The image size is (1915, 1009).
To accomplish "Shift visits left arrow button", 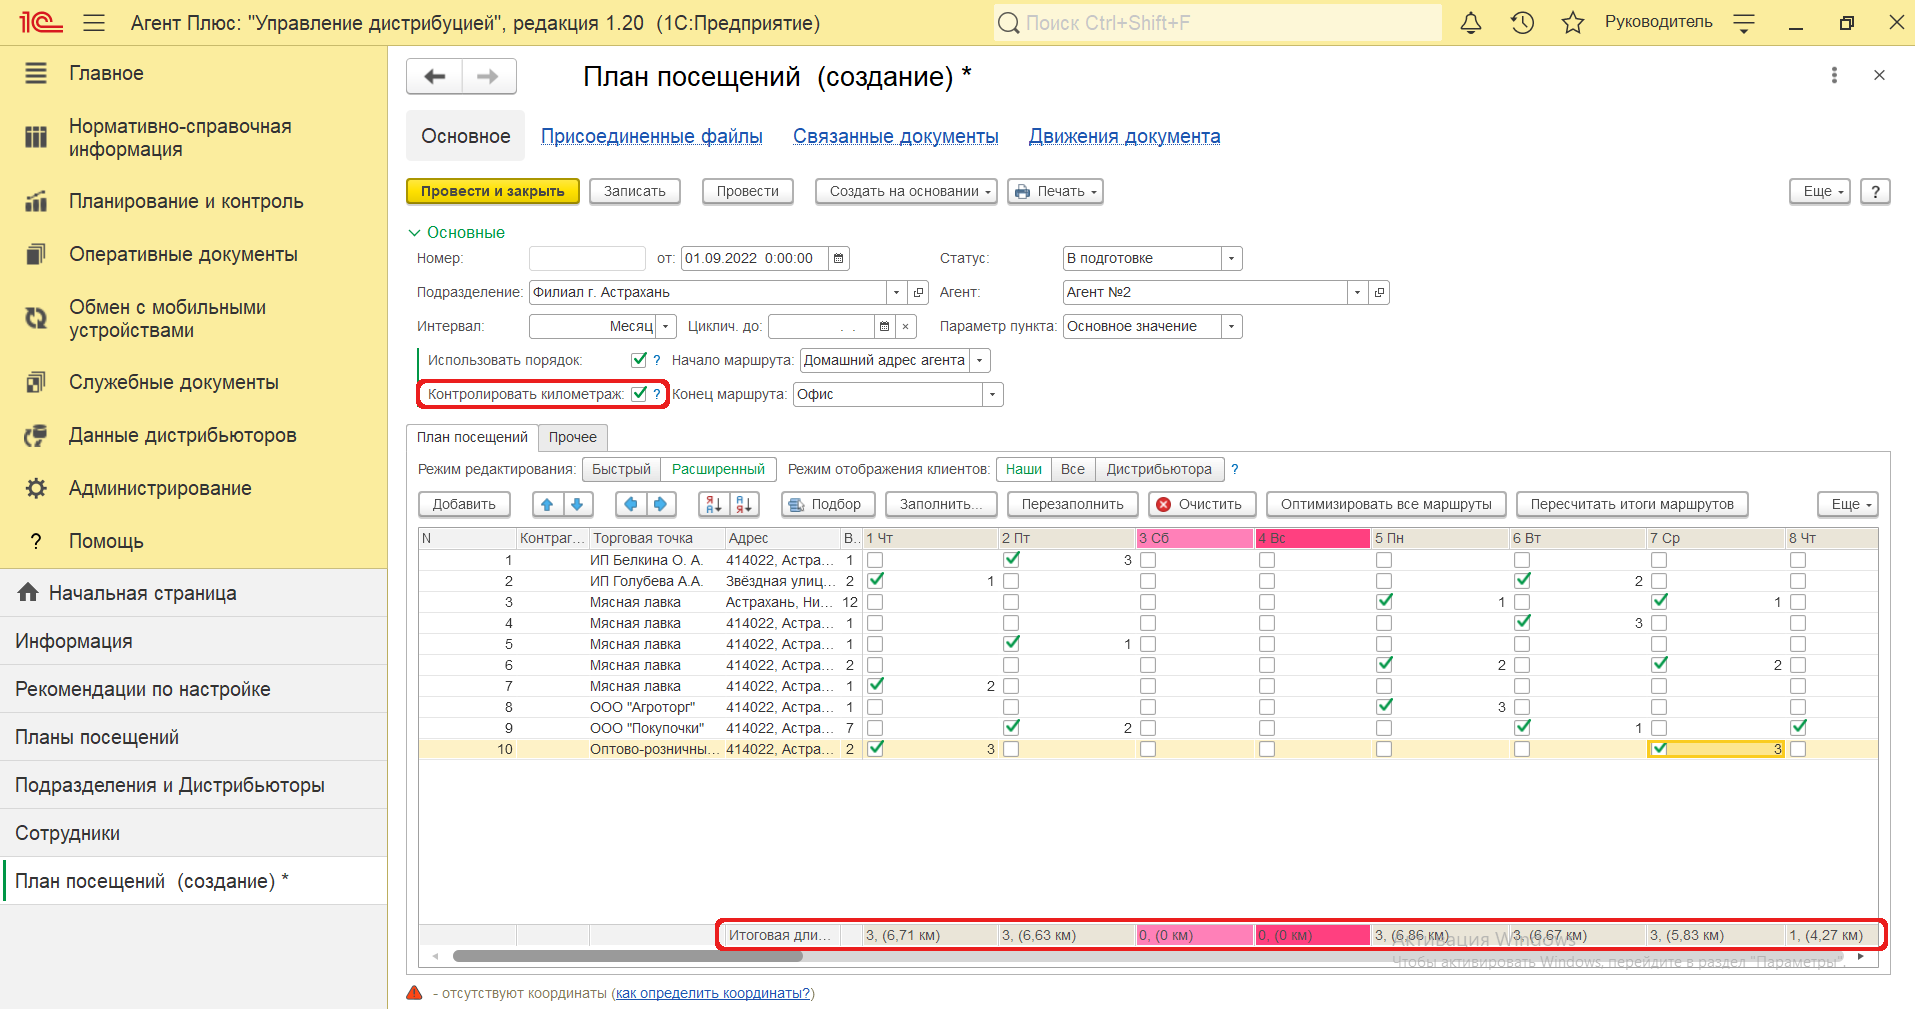I will pyautogui.click(x=630, y=504).
